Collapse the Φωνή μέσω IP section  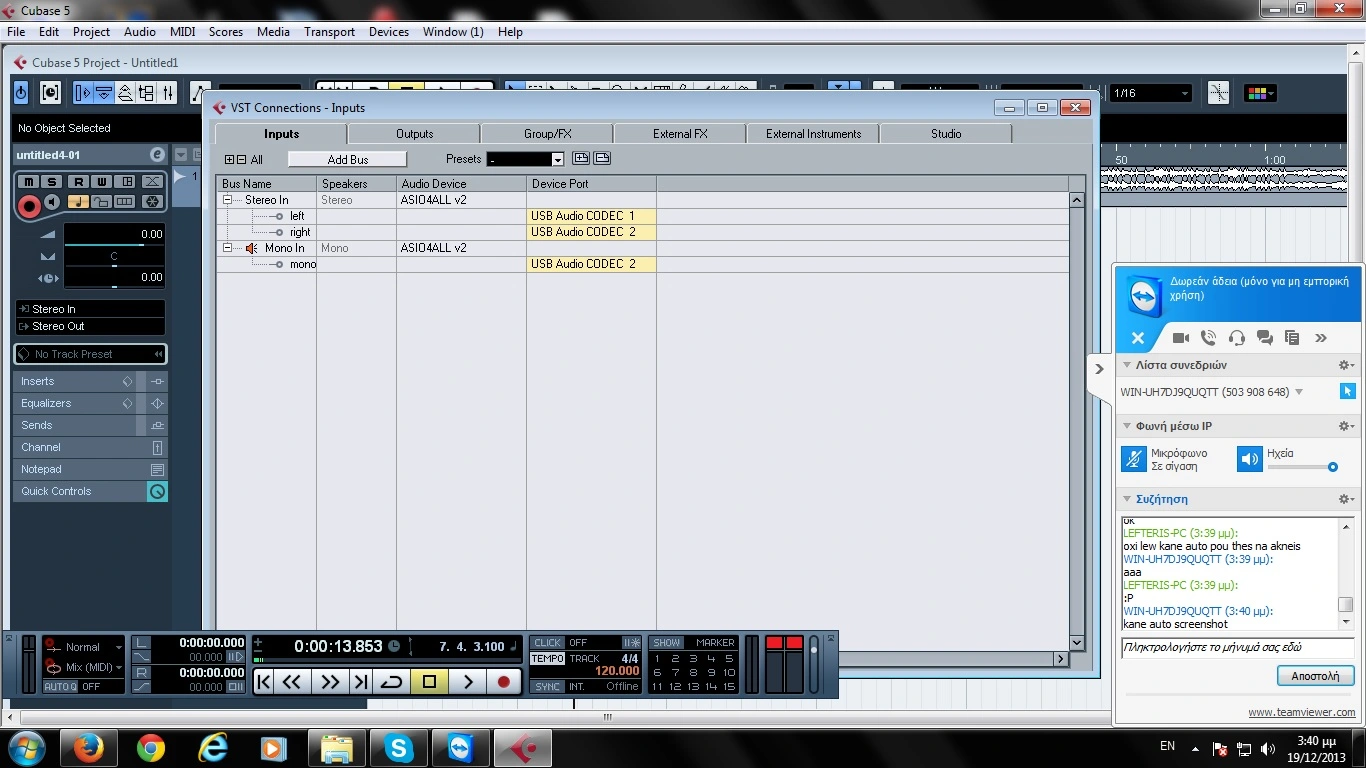(x=1126, y=427)
